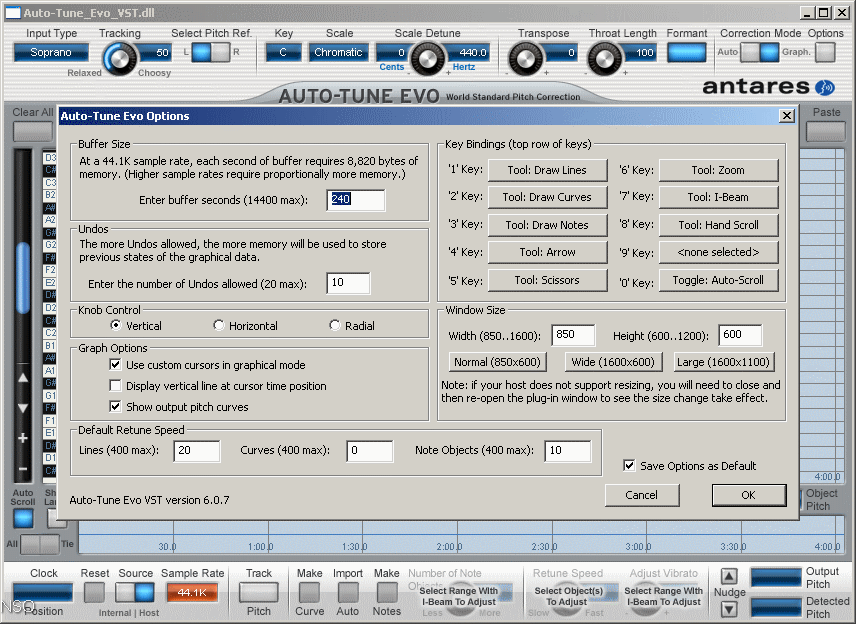Click the Nudge down arrow
The image size is (856, 624).
click(x=729, y=607)
